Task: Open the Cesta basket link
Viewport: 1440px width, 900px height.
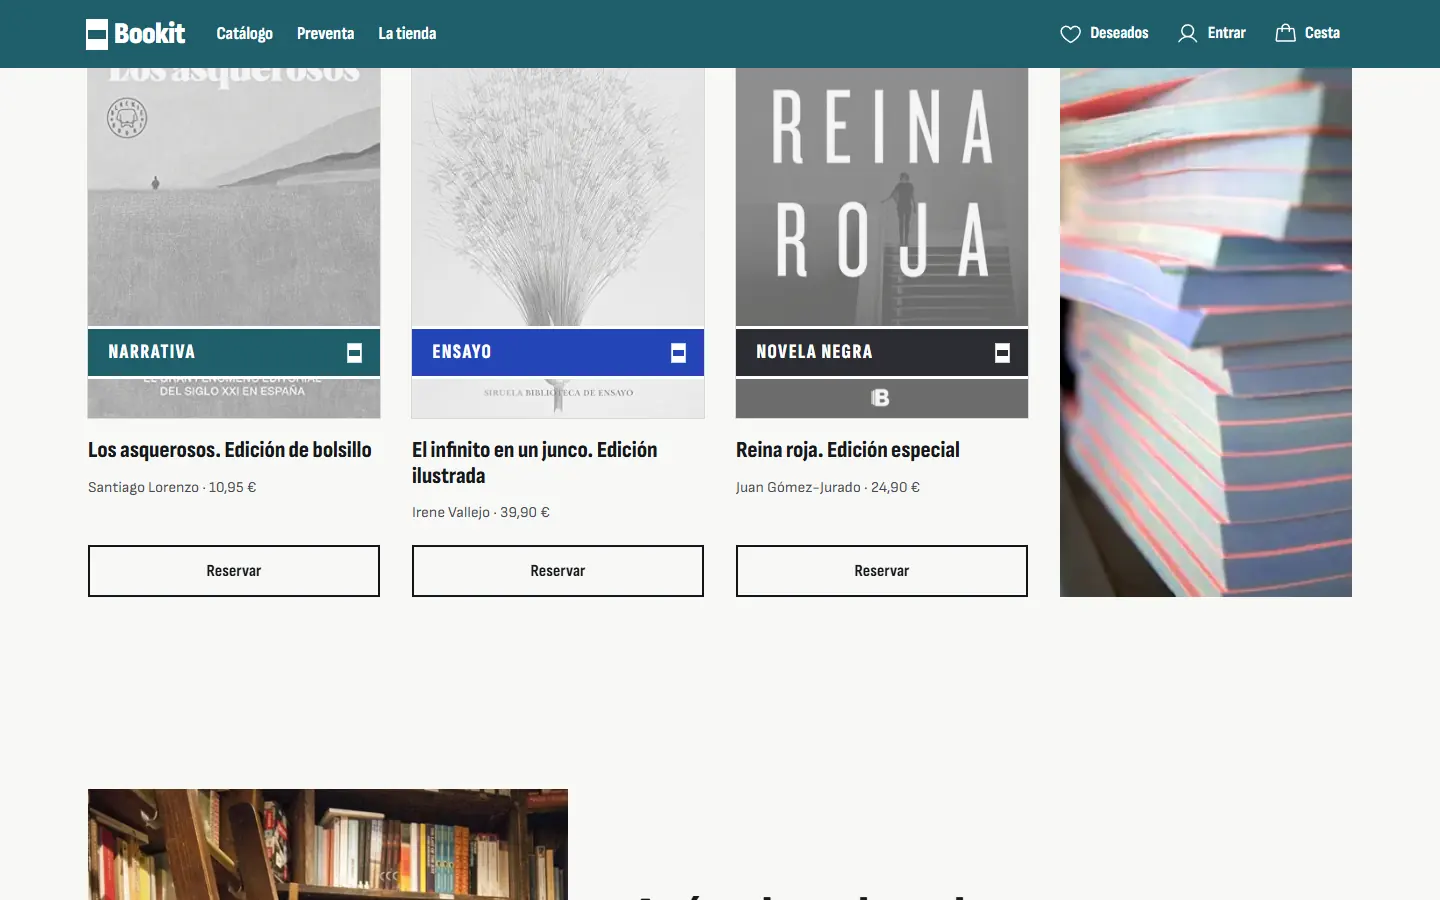Action: 1307,33
